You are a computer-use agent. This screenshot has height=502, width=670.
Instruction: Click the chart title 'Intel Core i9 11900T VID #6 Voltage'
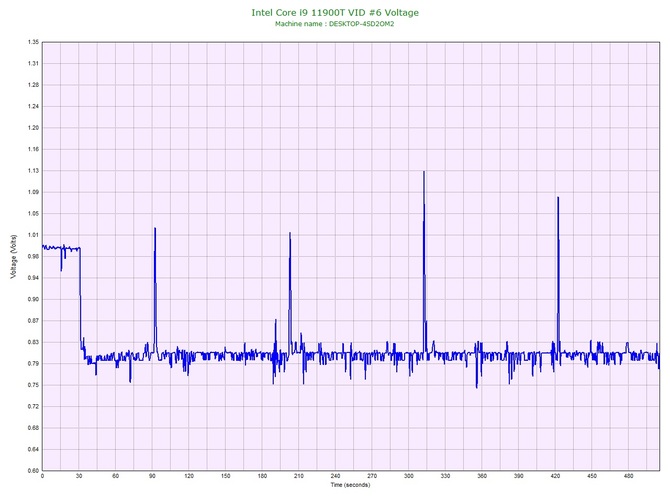click(x=335, y=12)
